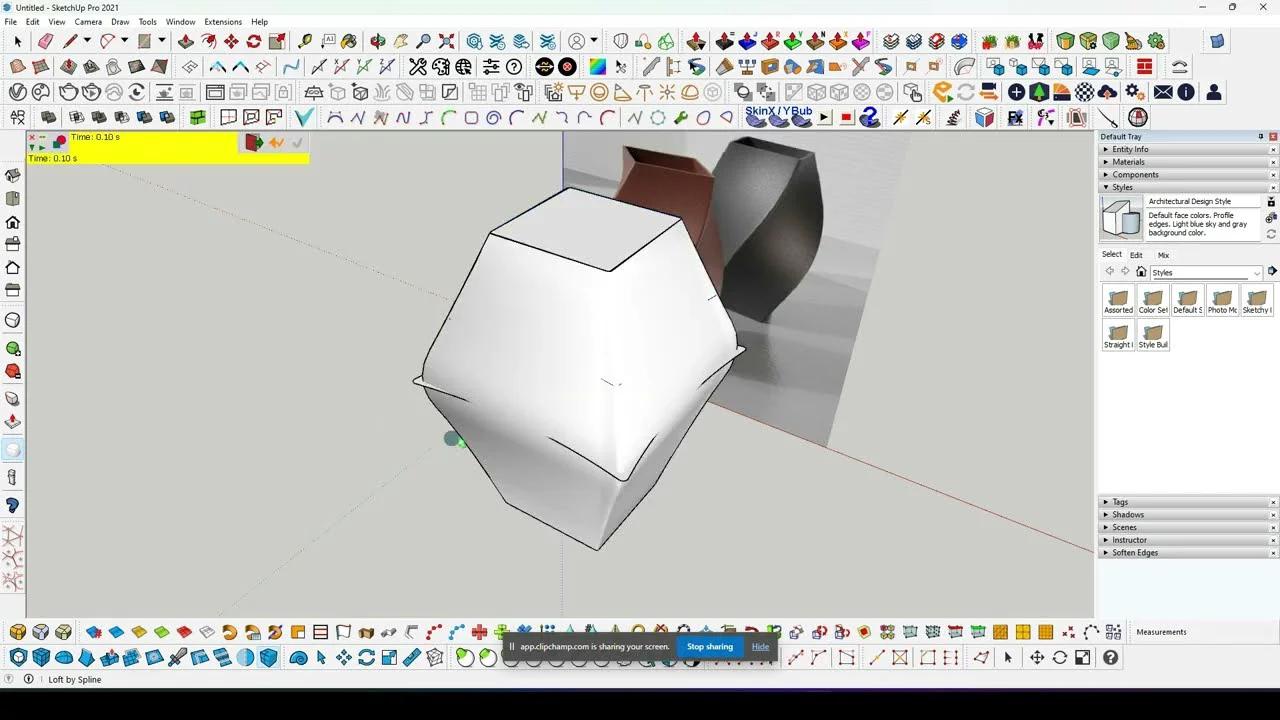Open the Extensions menu

coord(223,21)
